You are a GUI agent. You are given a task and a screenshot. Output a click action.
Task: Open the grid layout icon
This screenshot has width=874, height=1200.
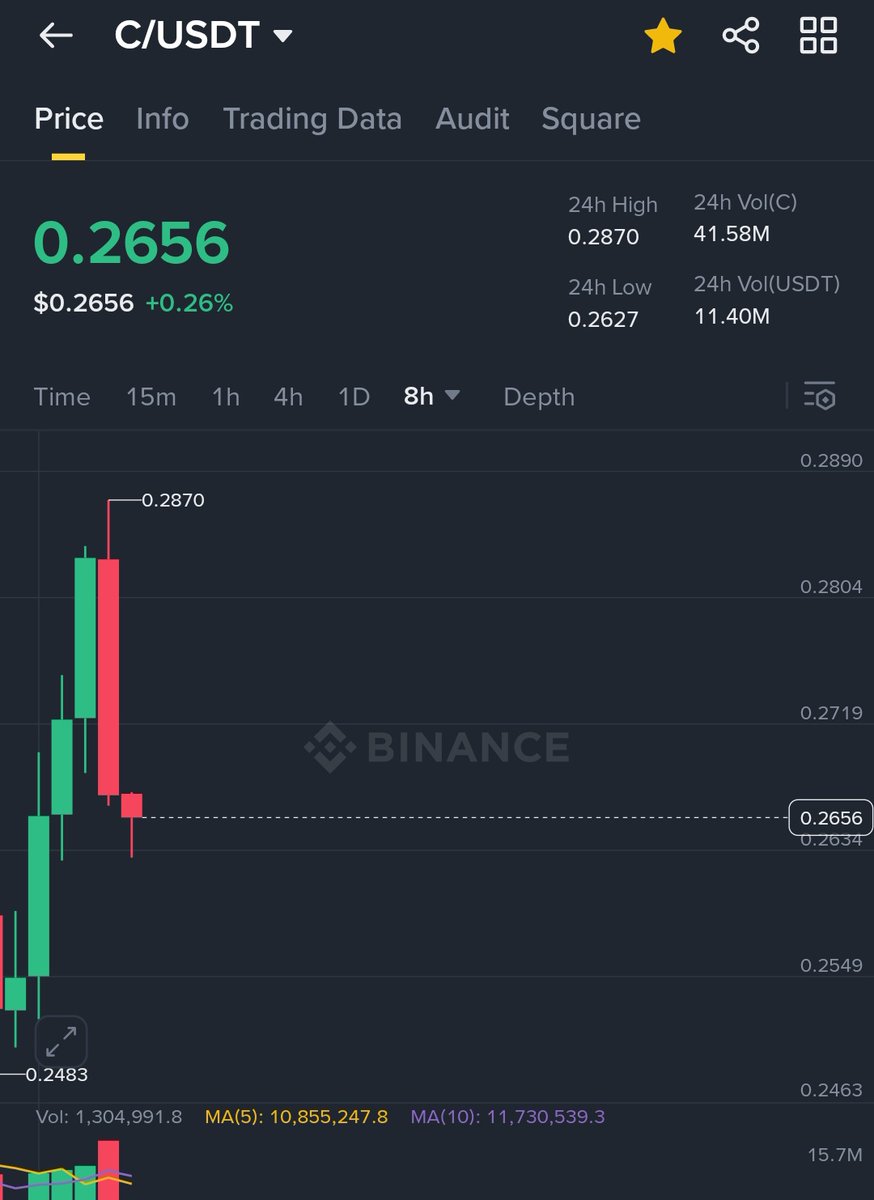coord(818,36)
